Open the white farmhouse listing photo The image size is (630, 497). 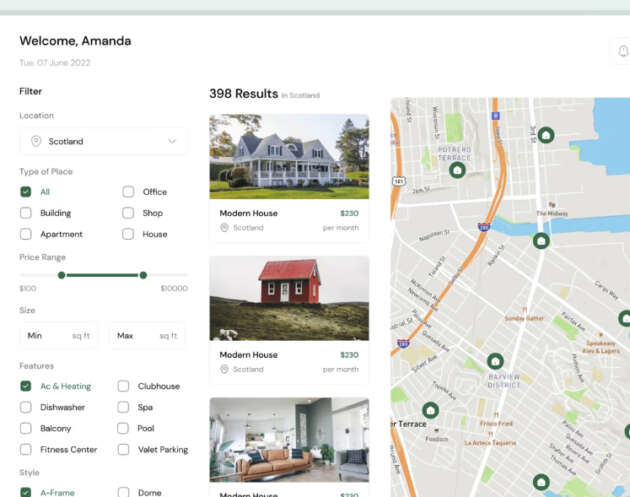coord(289,157)
